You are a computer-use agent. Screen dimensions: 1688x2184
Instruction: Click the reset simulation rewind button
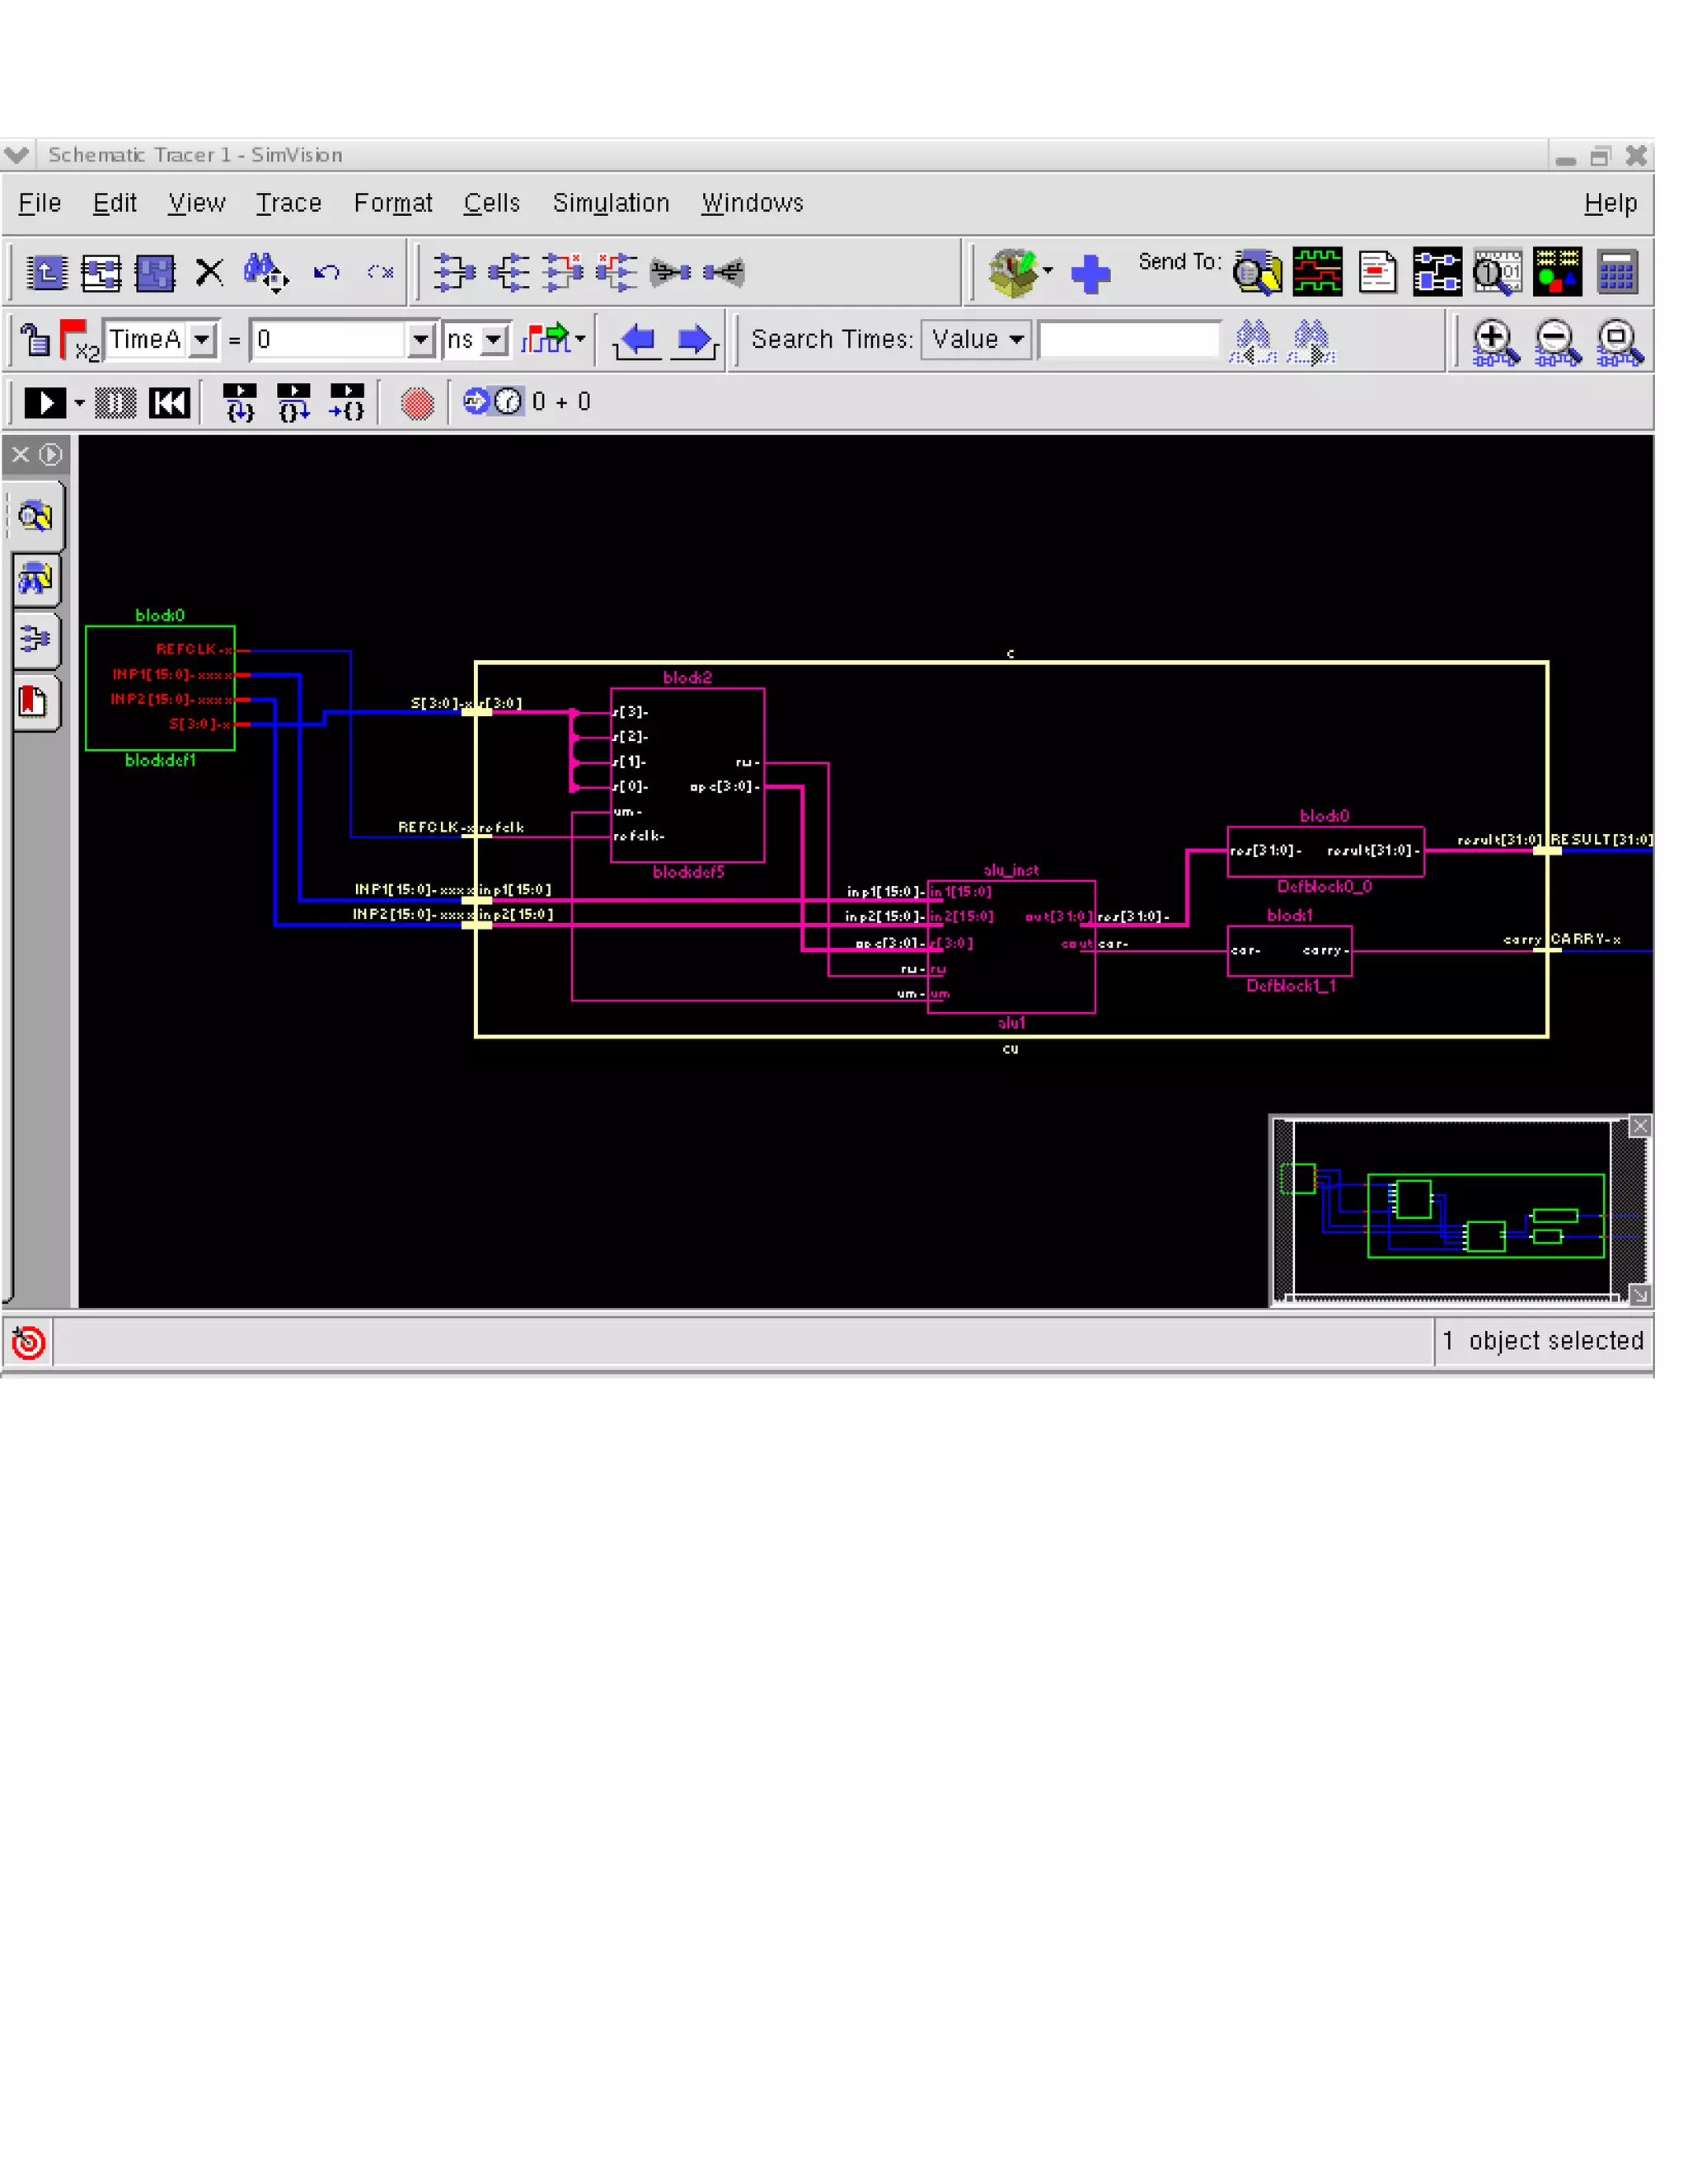tap(169, 403)
